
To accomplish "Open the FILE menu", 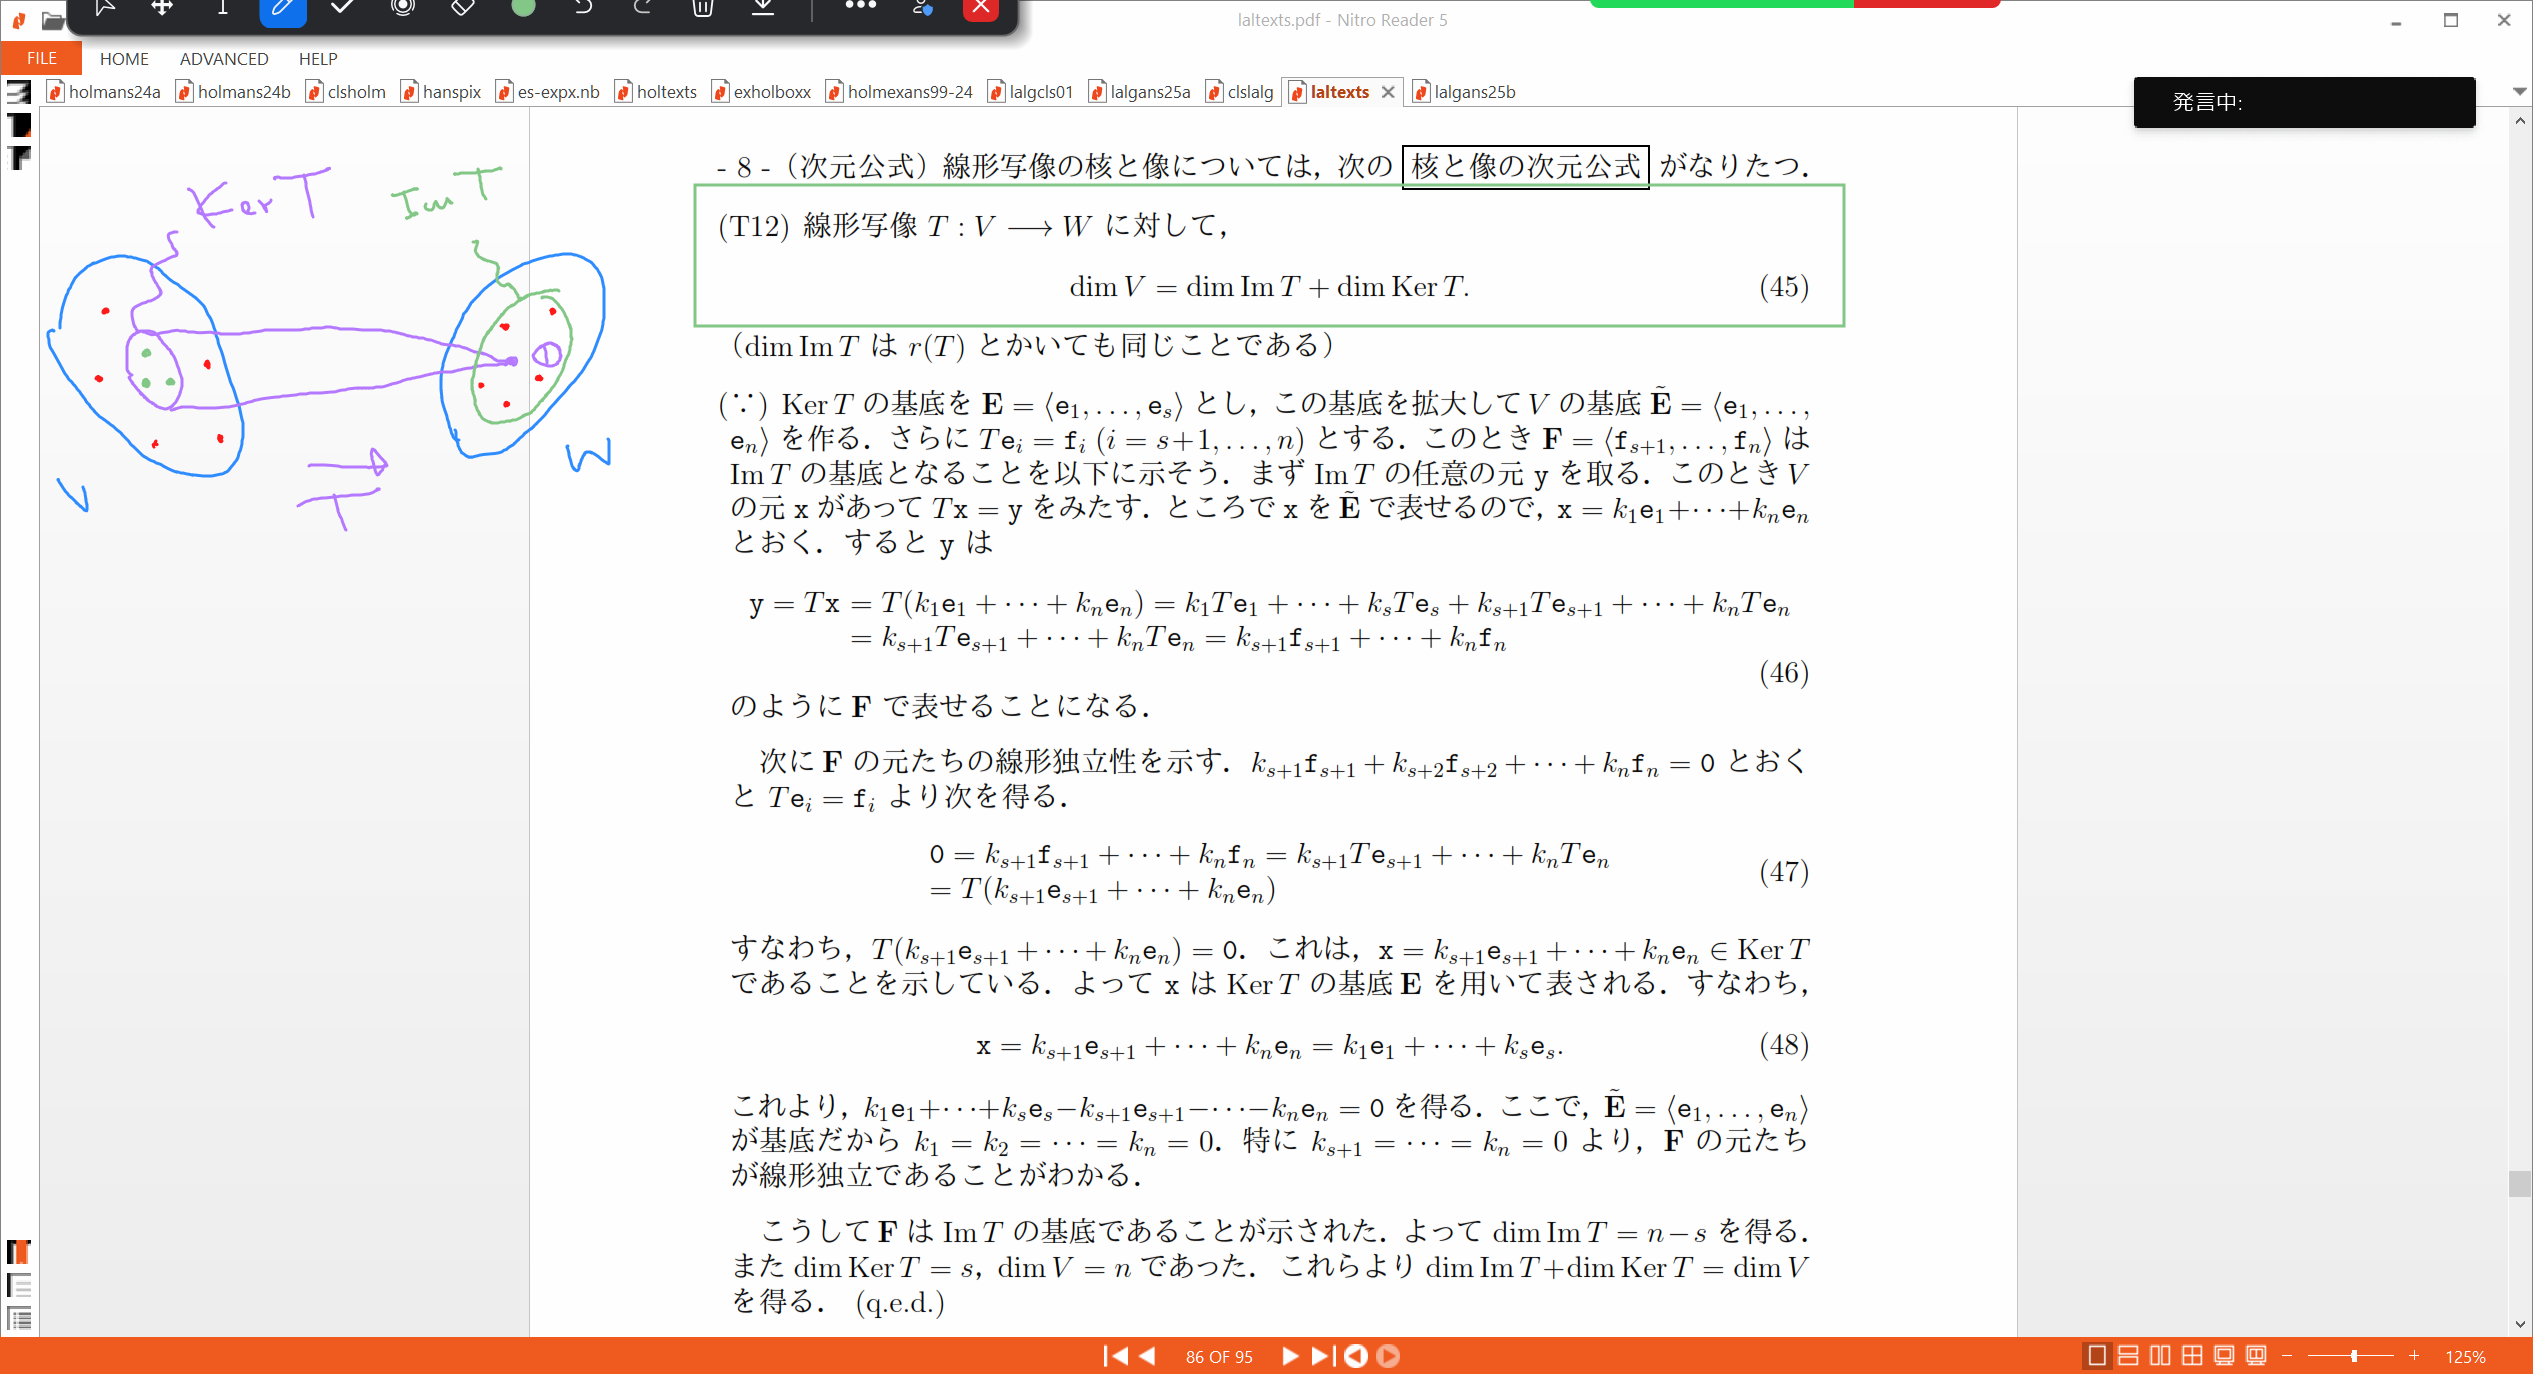I will tap(41, 58).
